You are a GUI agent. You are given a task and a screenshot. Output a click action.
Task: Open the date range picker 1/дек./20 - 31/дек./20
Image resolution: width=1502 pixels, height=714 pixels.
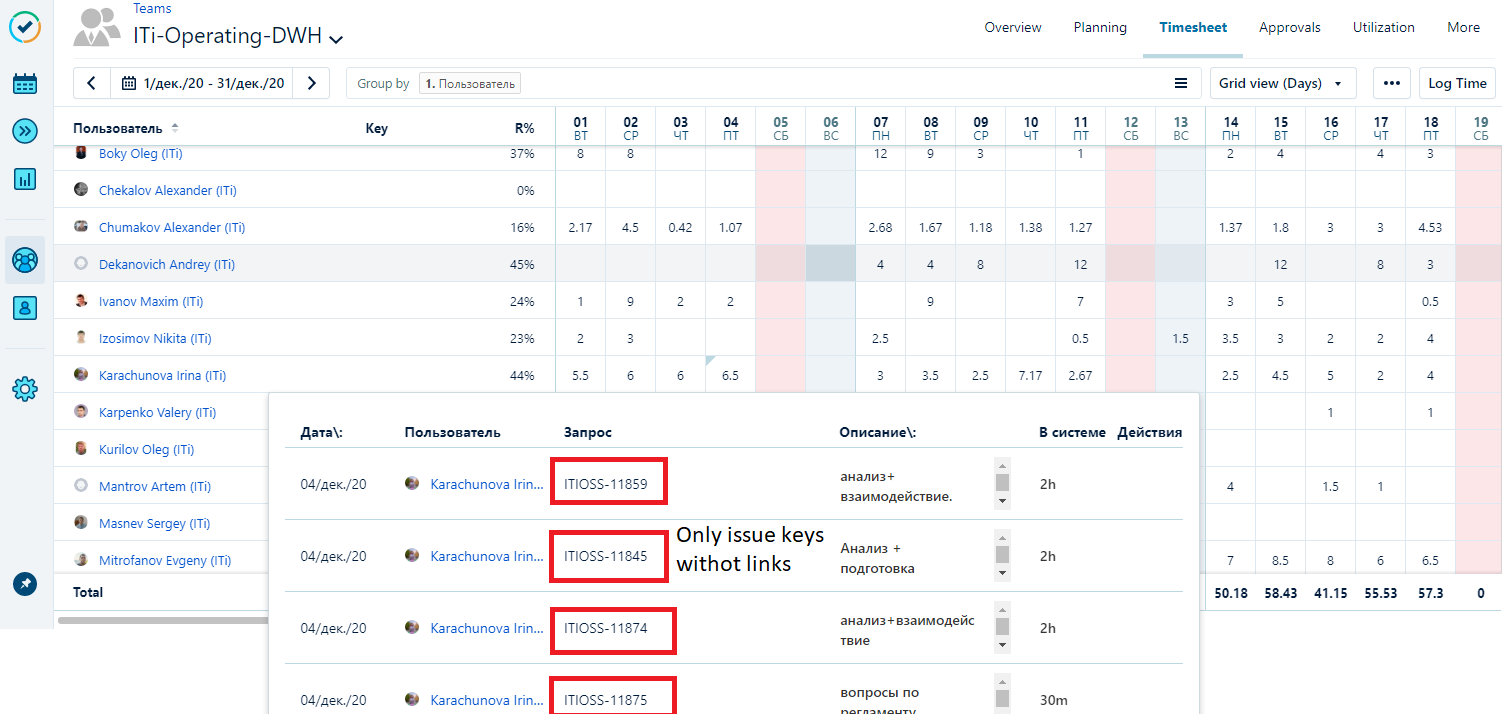click(x=203, y=84)
